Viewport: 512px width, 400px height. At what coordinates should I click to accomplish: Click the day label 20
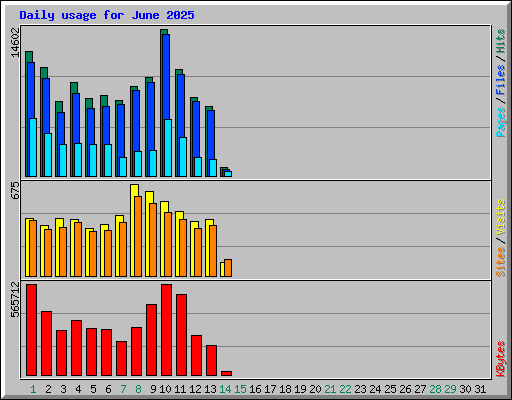click(x=315, y=389)
